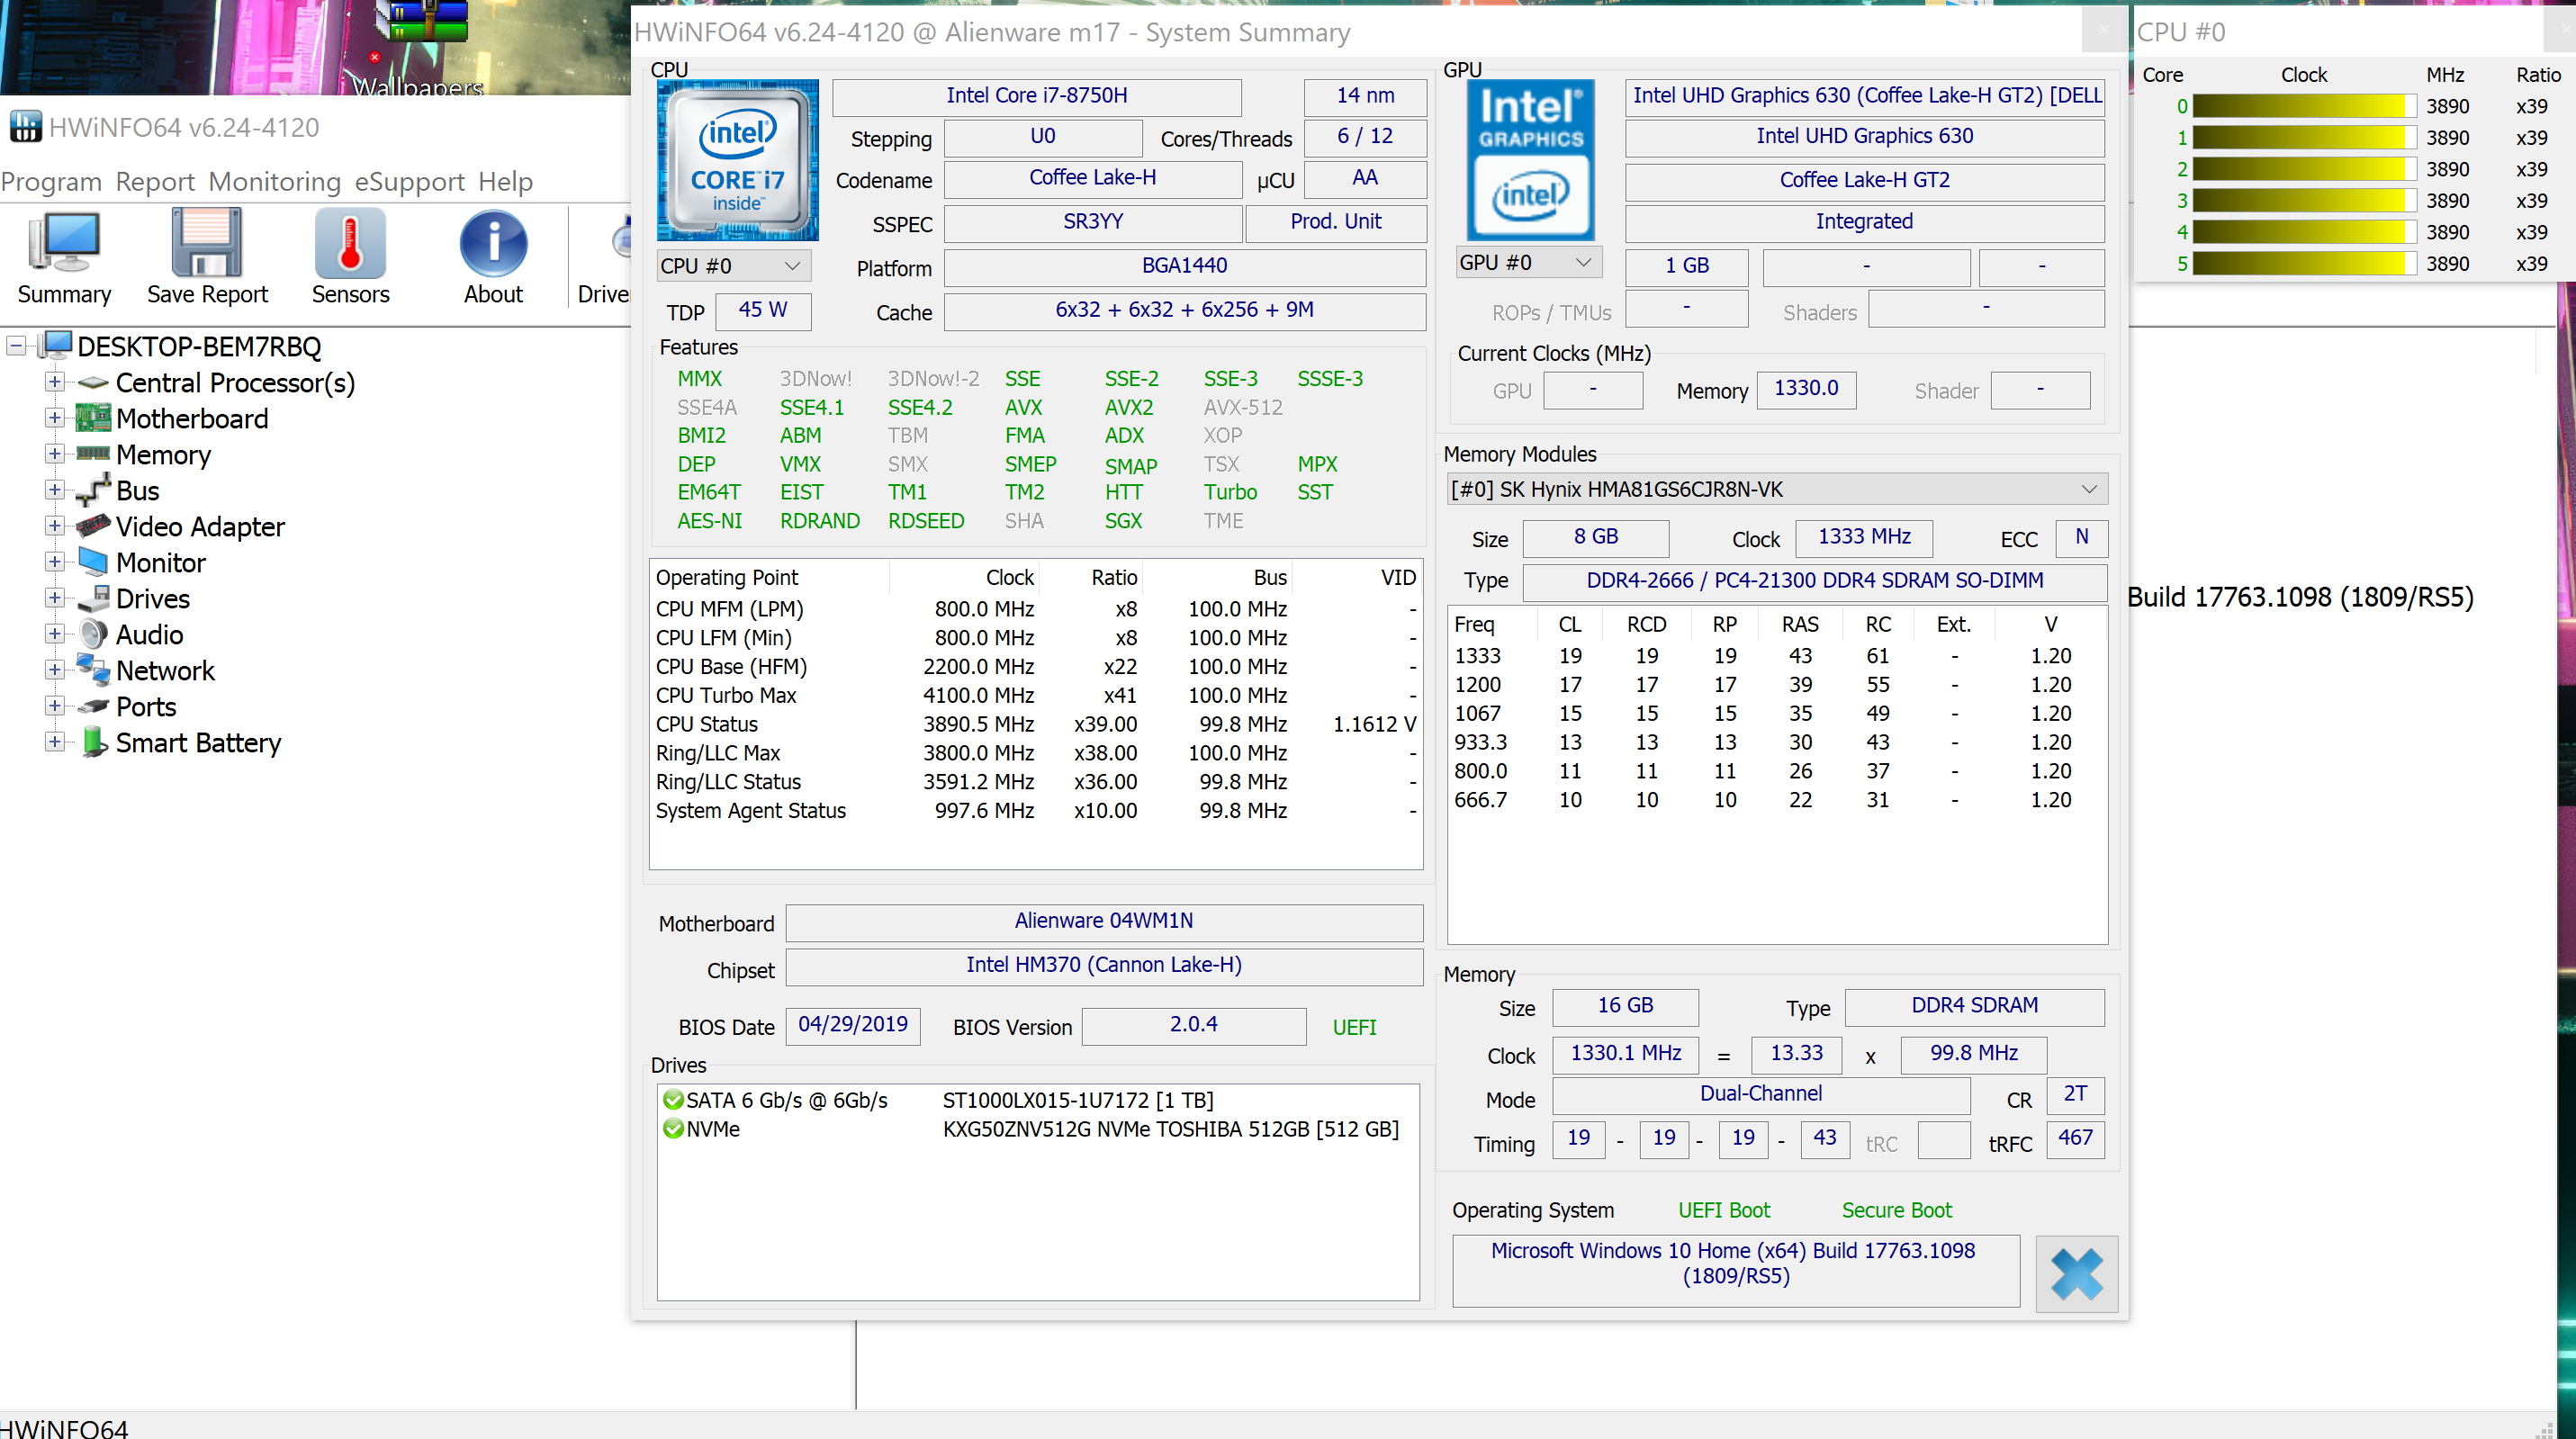Image resolution: width=2576 pixels, height=1439 pixels.
Task: Expand the Memory tree node
Action: (x=55, y=454)
